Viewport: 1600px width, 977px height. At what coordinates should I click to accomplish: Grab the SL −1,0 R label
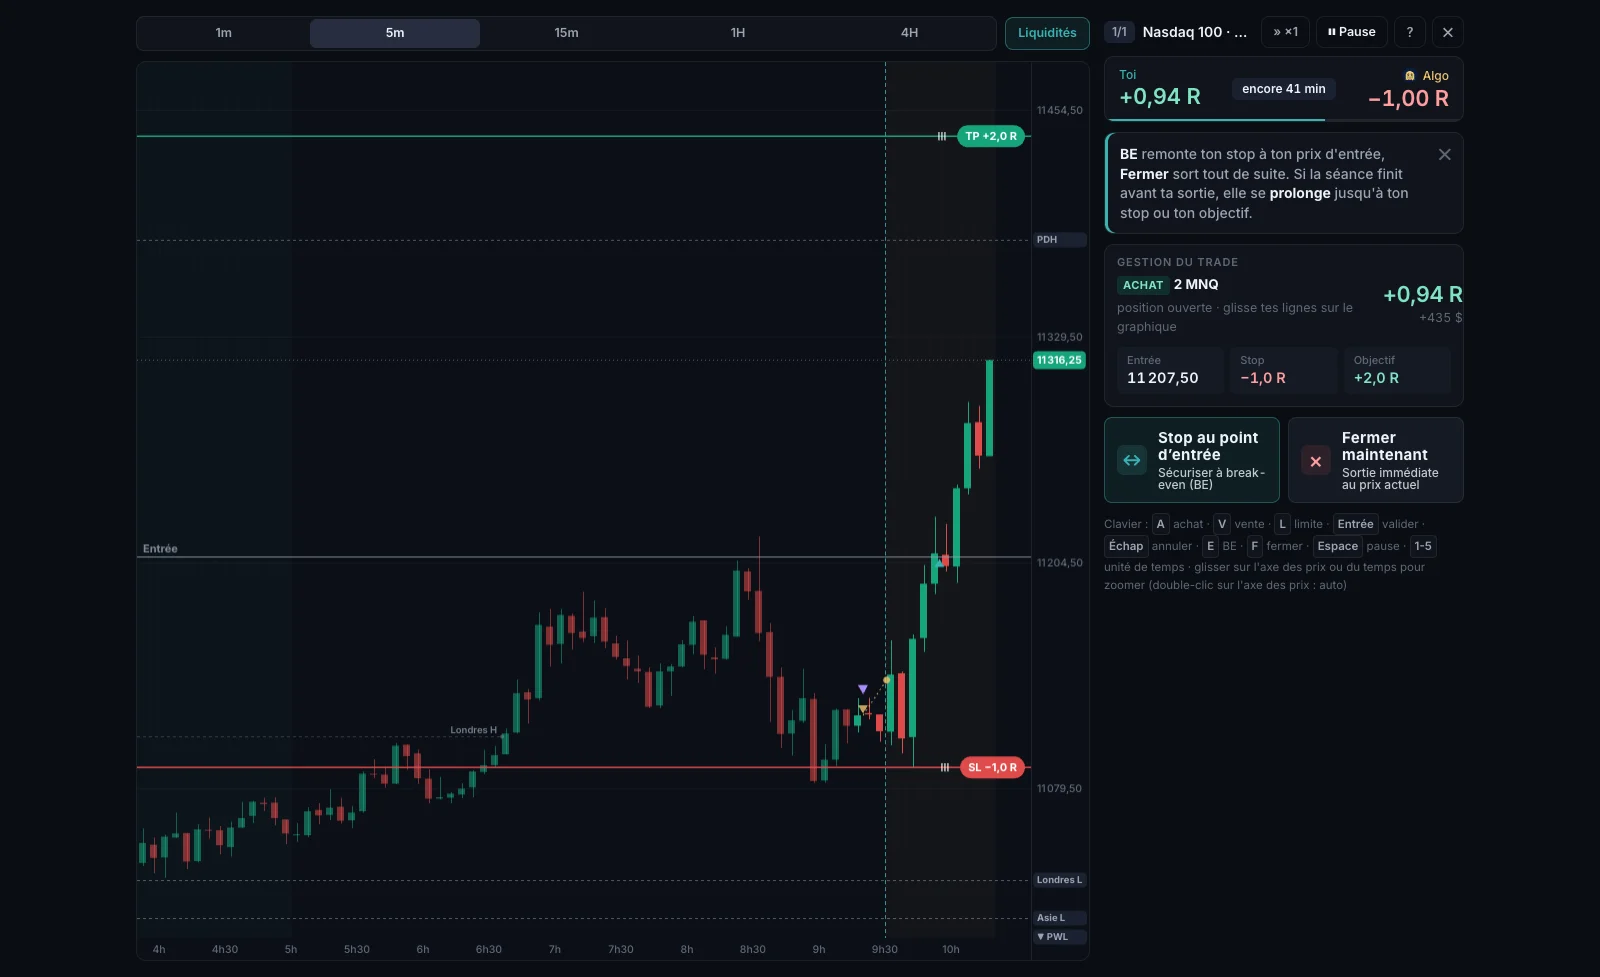click(x=992, y=768)
